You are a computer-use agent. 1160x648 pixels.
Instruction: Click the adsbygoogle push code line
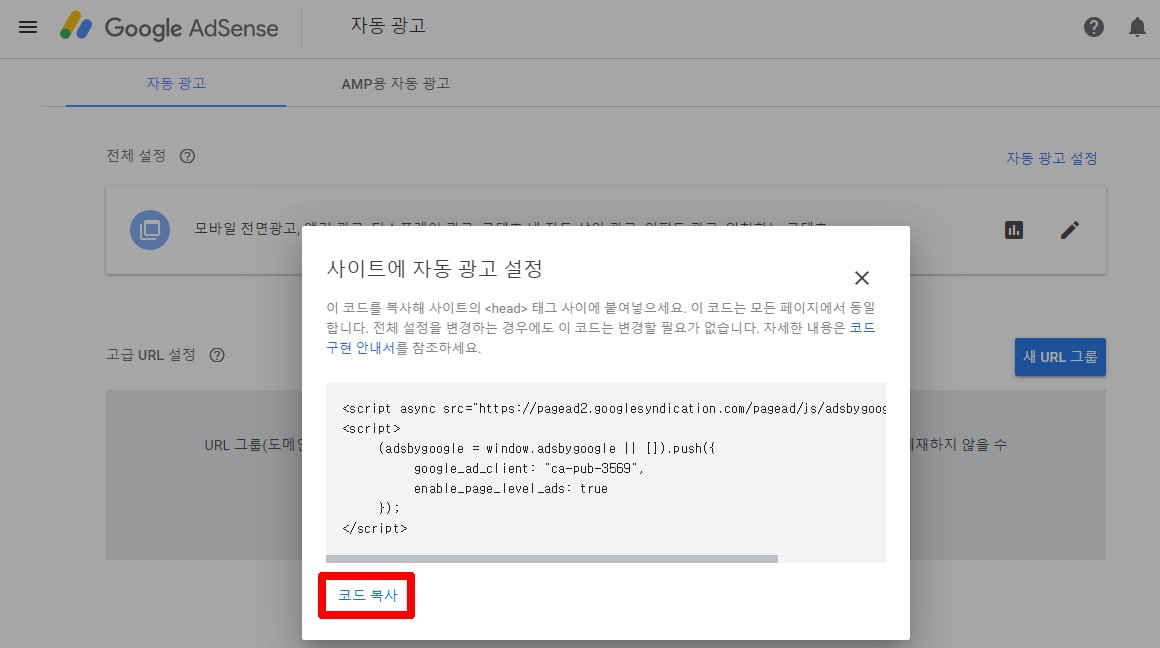click(546, 448)
